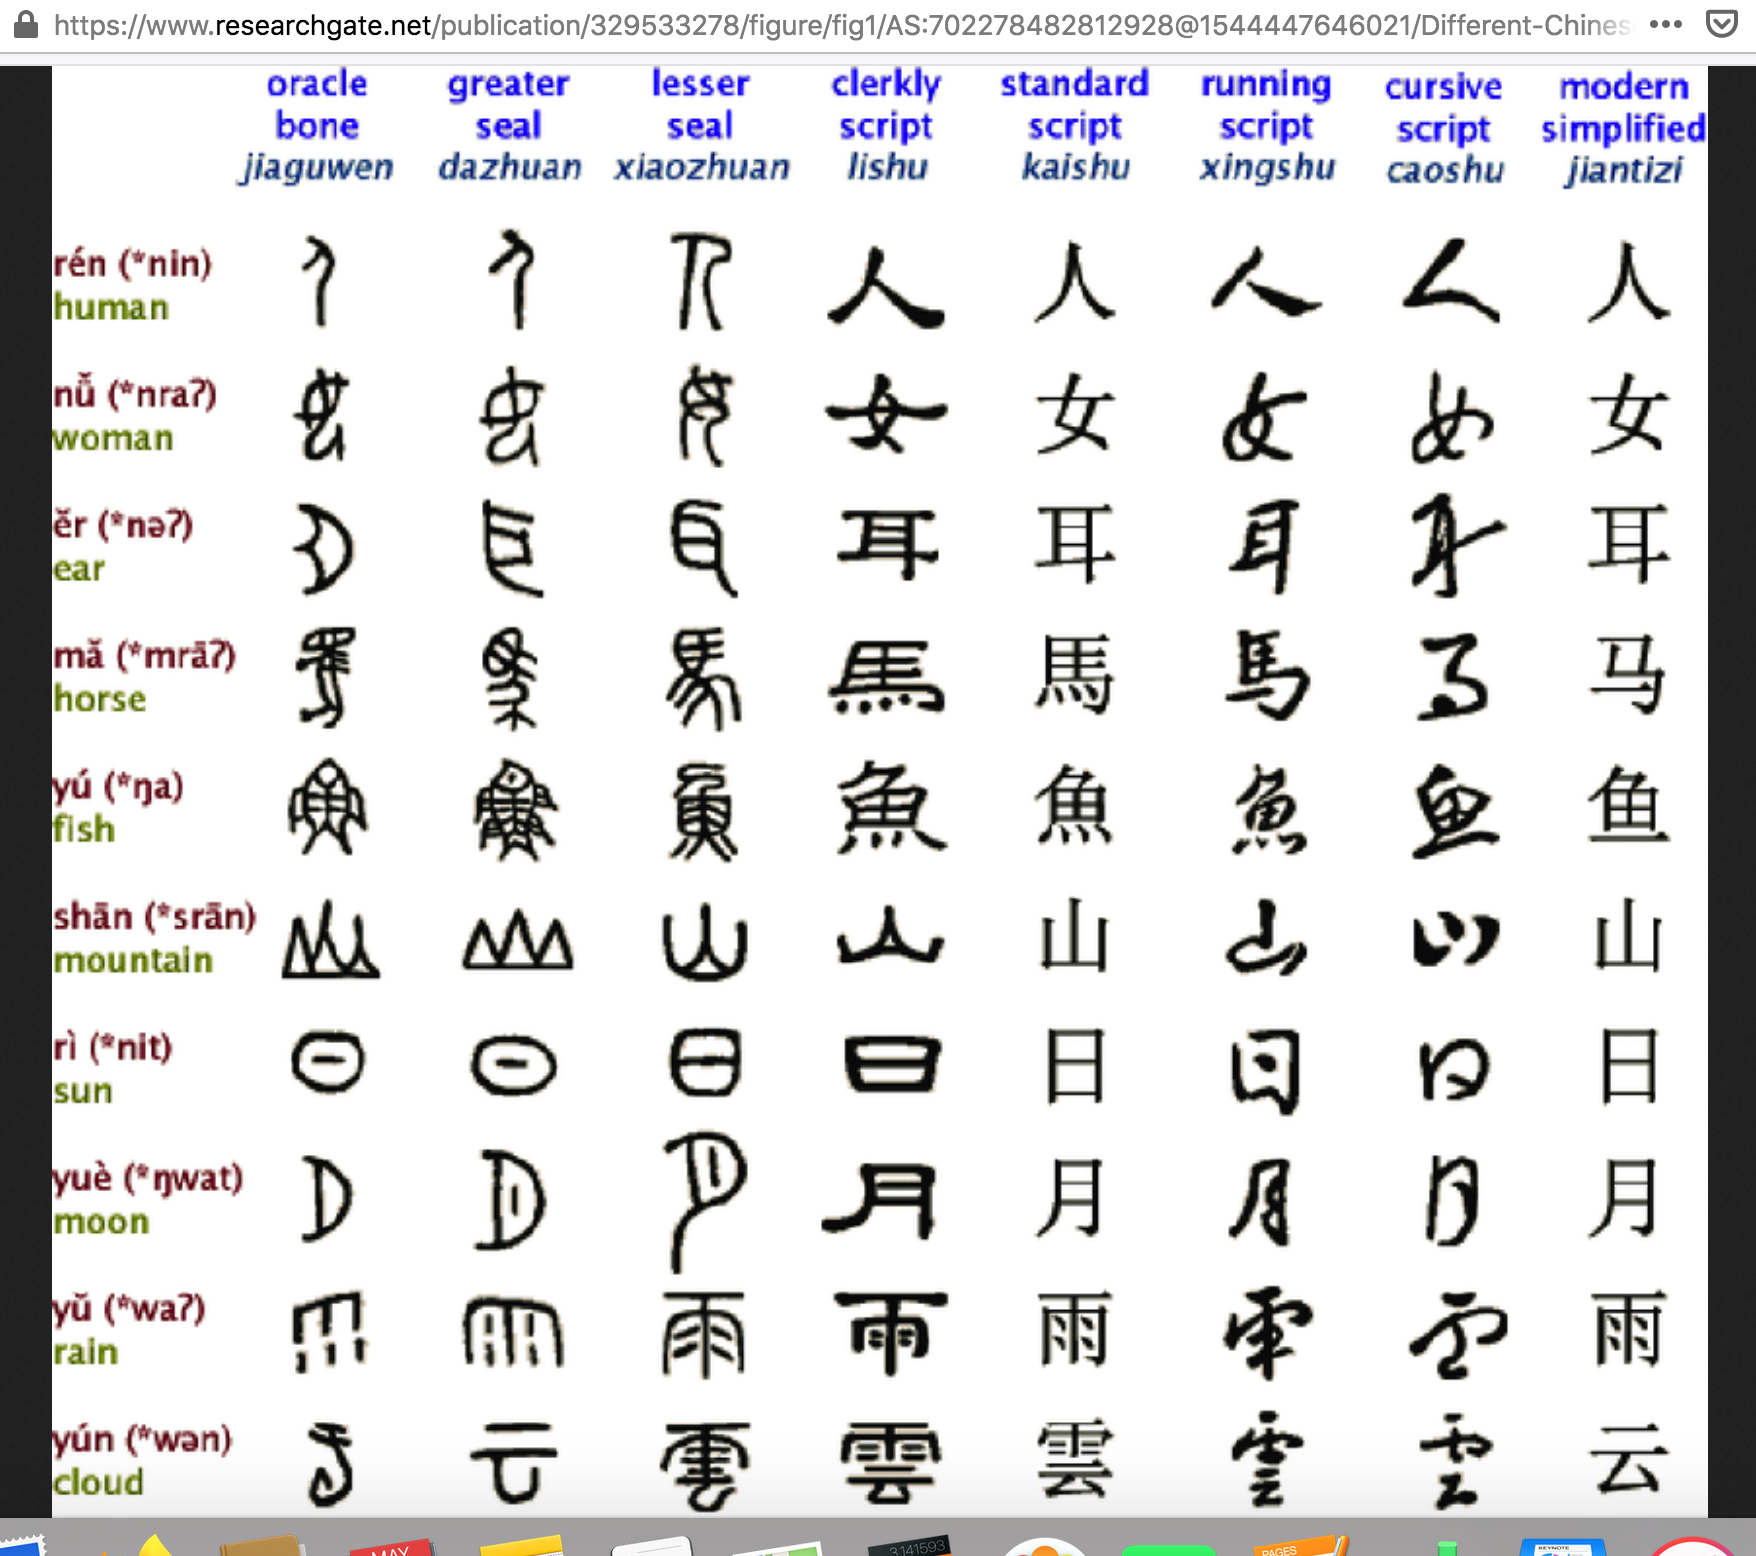The width and height of the screenshot is (1756, 1556).
Task: Click the running script character for rain
Action: 1268,1334
